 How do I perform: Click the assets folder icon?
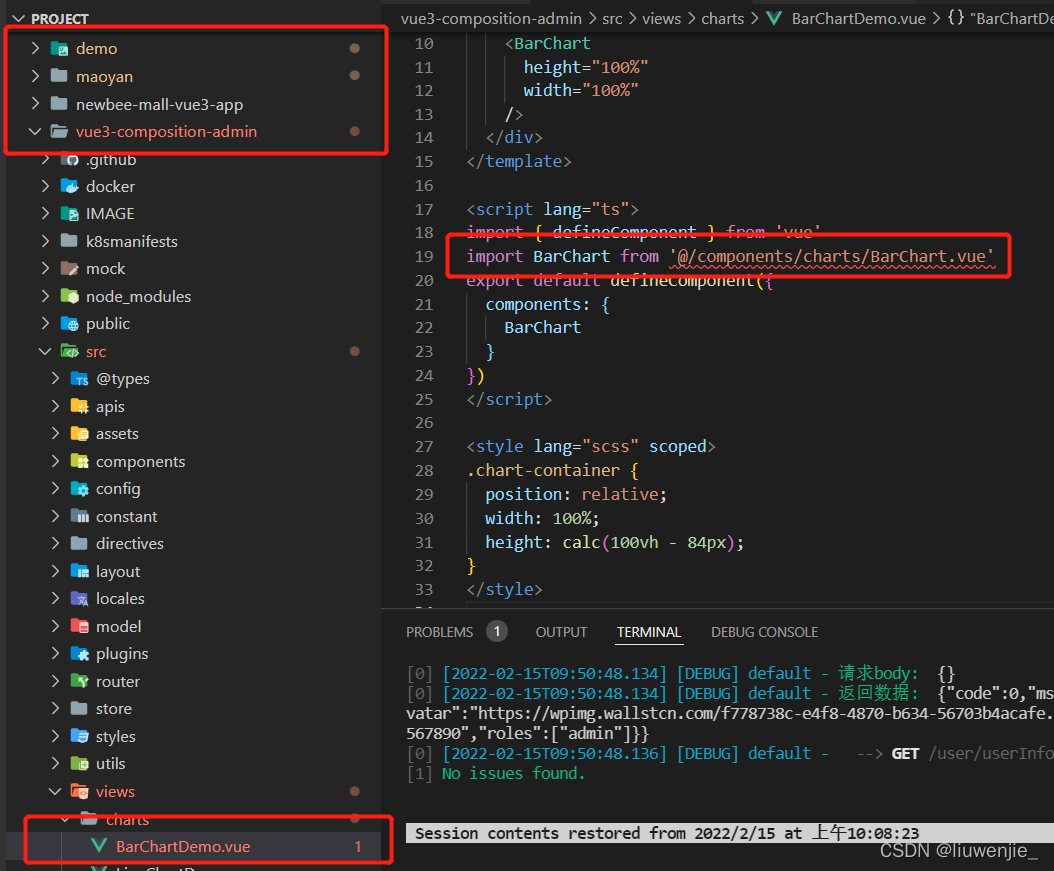point(79,433)
